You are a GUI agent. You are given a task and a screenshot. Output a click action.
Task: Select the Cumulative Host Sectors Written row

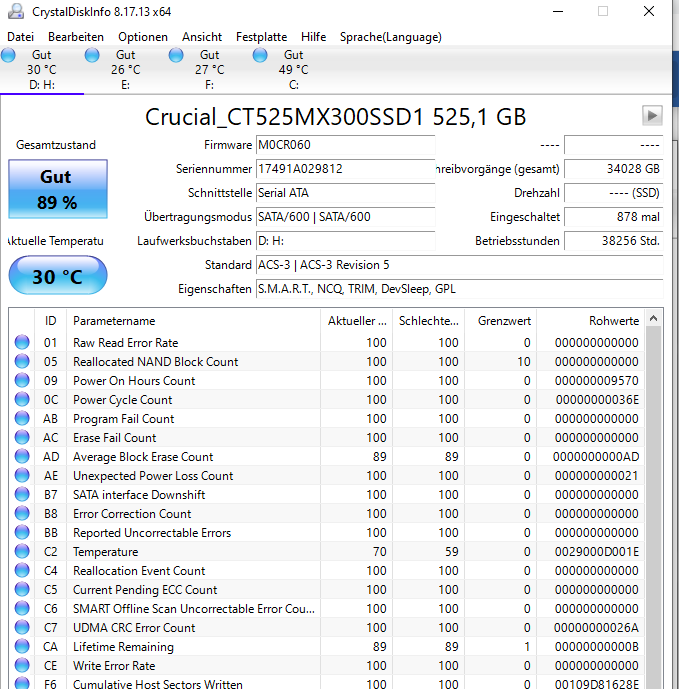pyautogui.click(x=327, y=683)
